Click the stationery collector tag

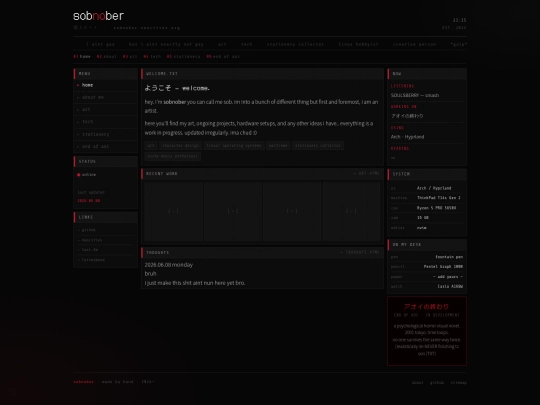coord(318,146)
